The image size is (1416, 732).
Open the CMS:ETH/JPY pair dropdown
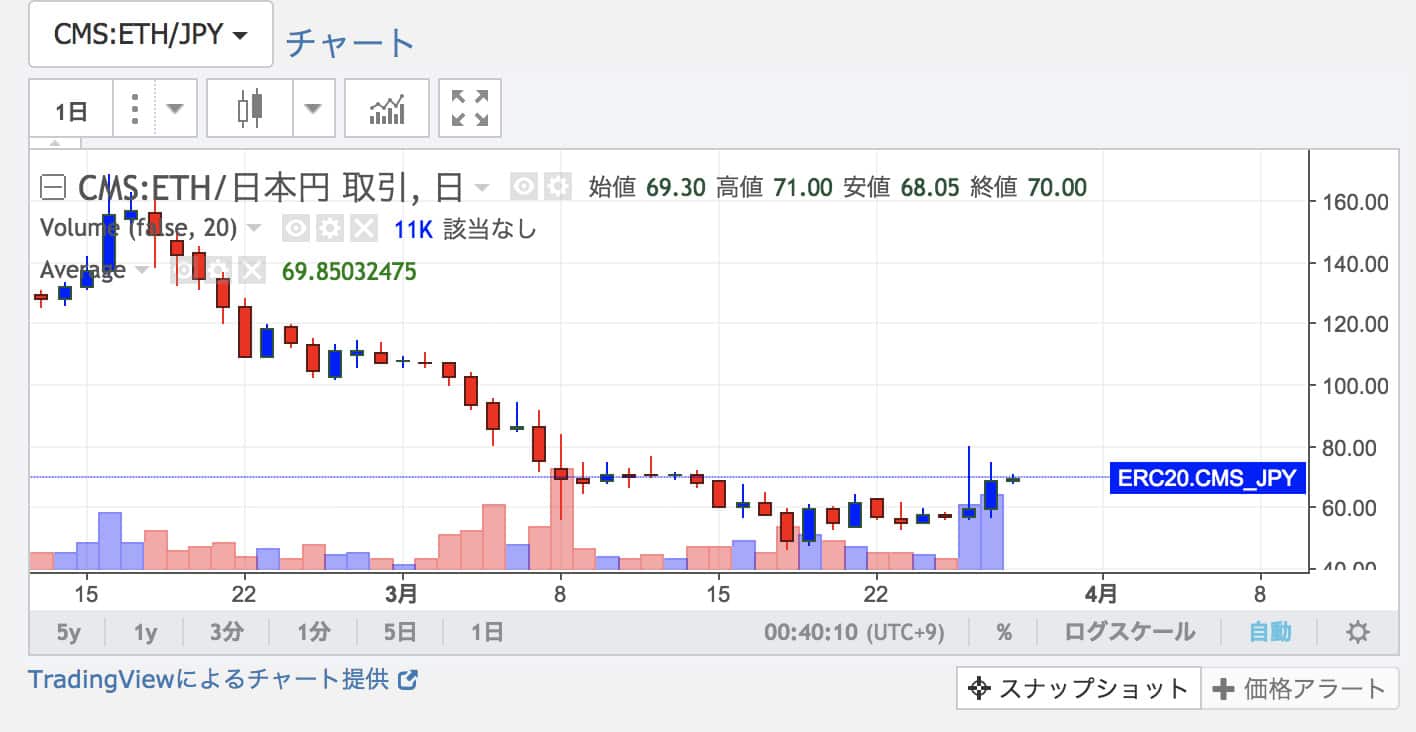150,35
